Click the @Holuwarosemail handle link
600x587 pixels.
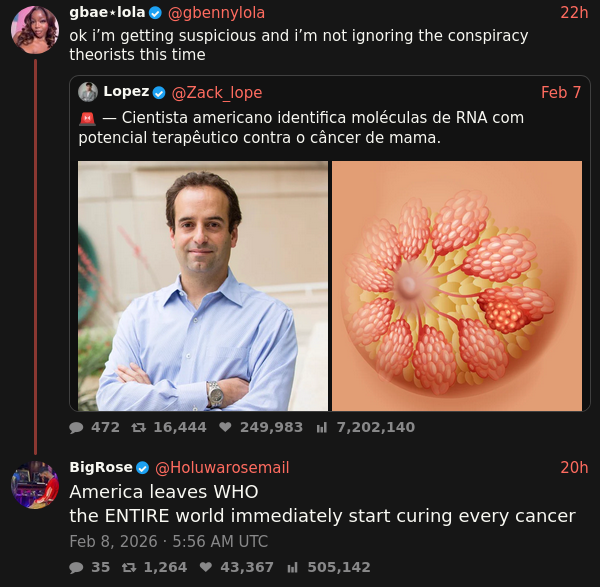coord(221,467)
